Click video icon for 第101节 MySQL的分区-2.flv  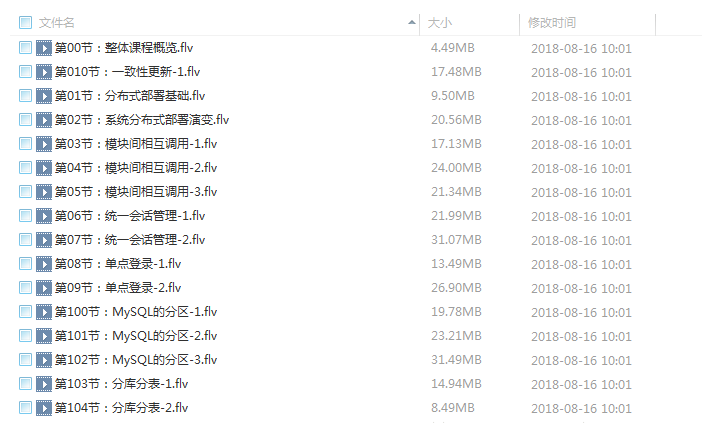click(44, 336)
